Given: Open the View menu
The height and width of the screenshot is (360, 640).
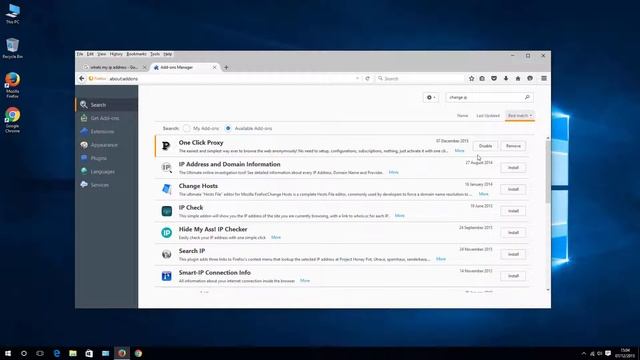Looking at the screenshot, I should coord(102,54).
